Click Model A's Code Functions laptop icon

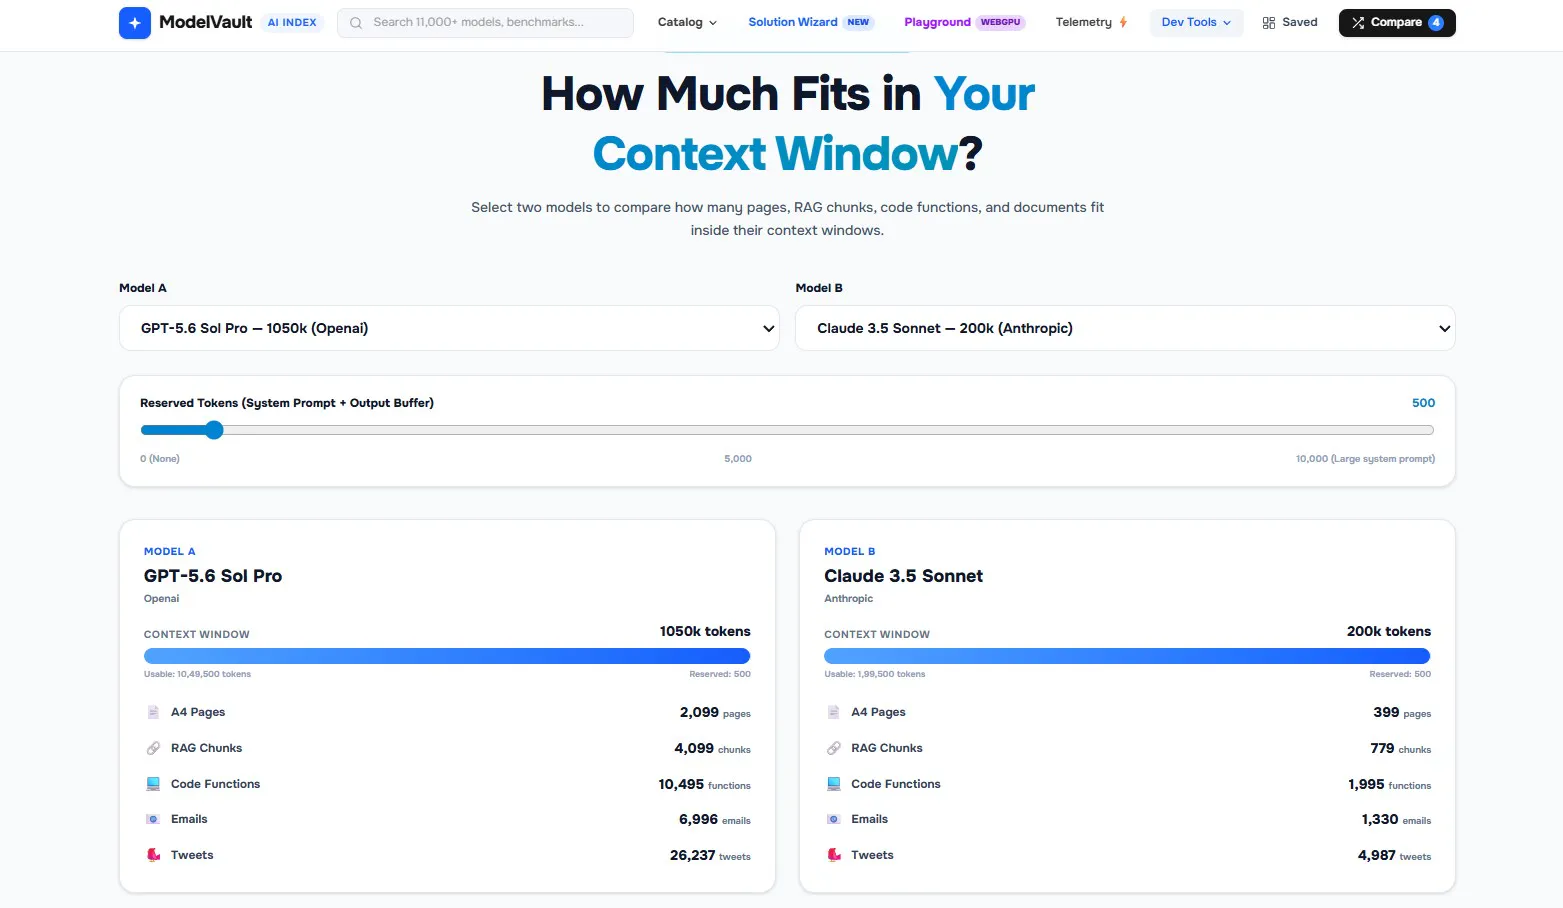click(x=153, y=784)
